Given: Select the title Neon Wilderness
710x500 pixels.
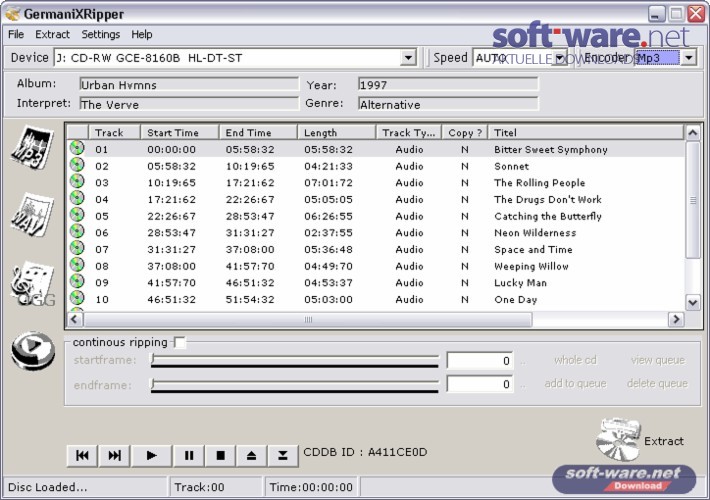Looking at the screenshot, I should [535, 233].
